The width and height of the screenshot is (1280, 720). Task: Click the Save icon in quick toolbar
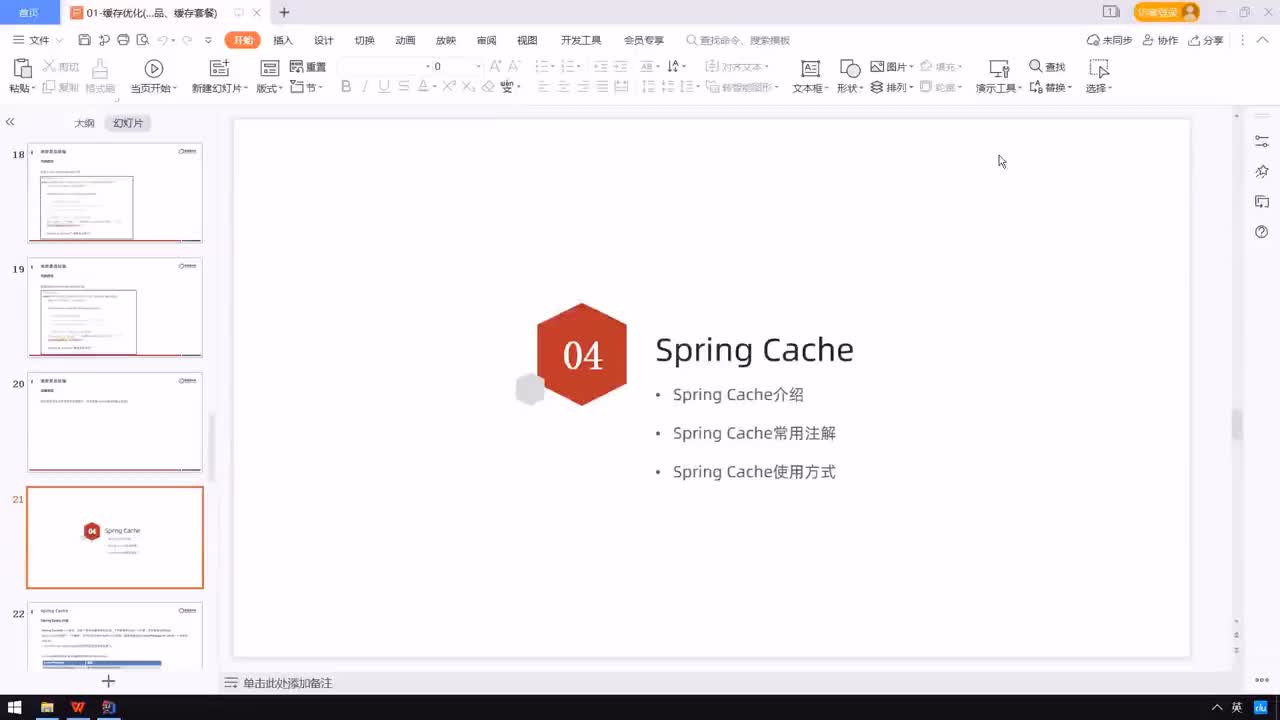[x=84, y=40]
